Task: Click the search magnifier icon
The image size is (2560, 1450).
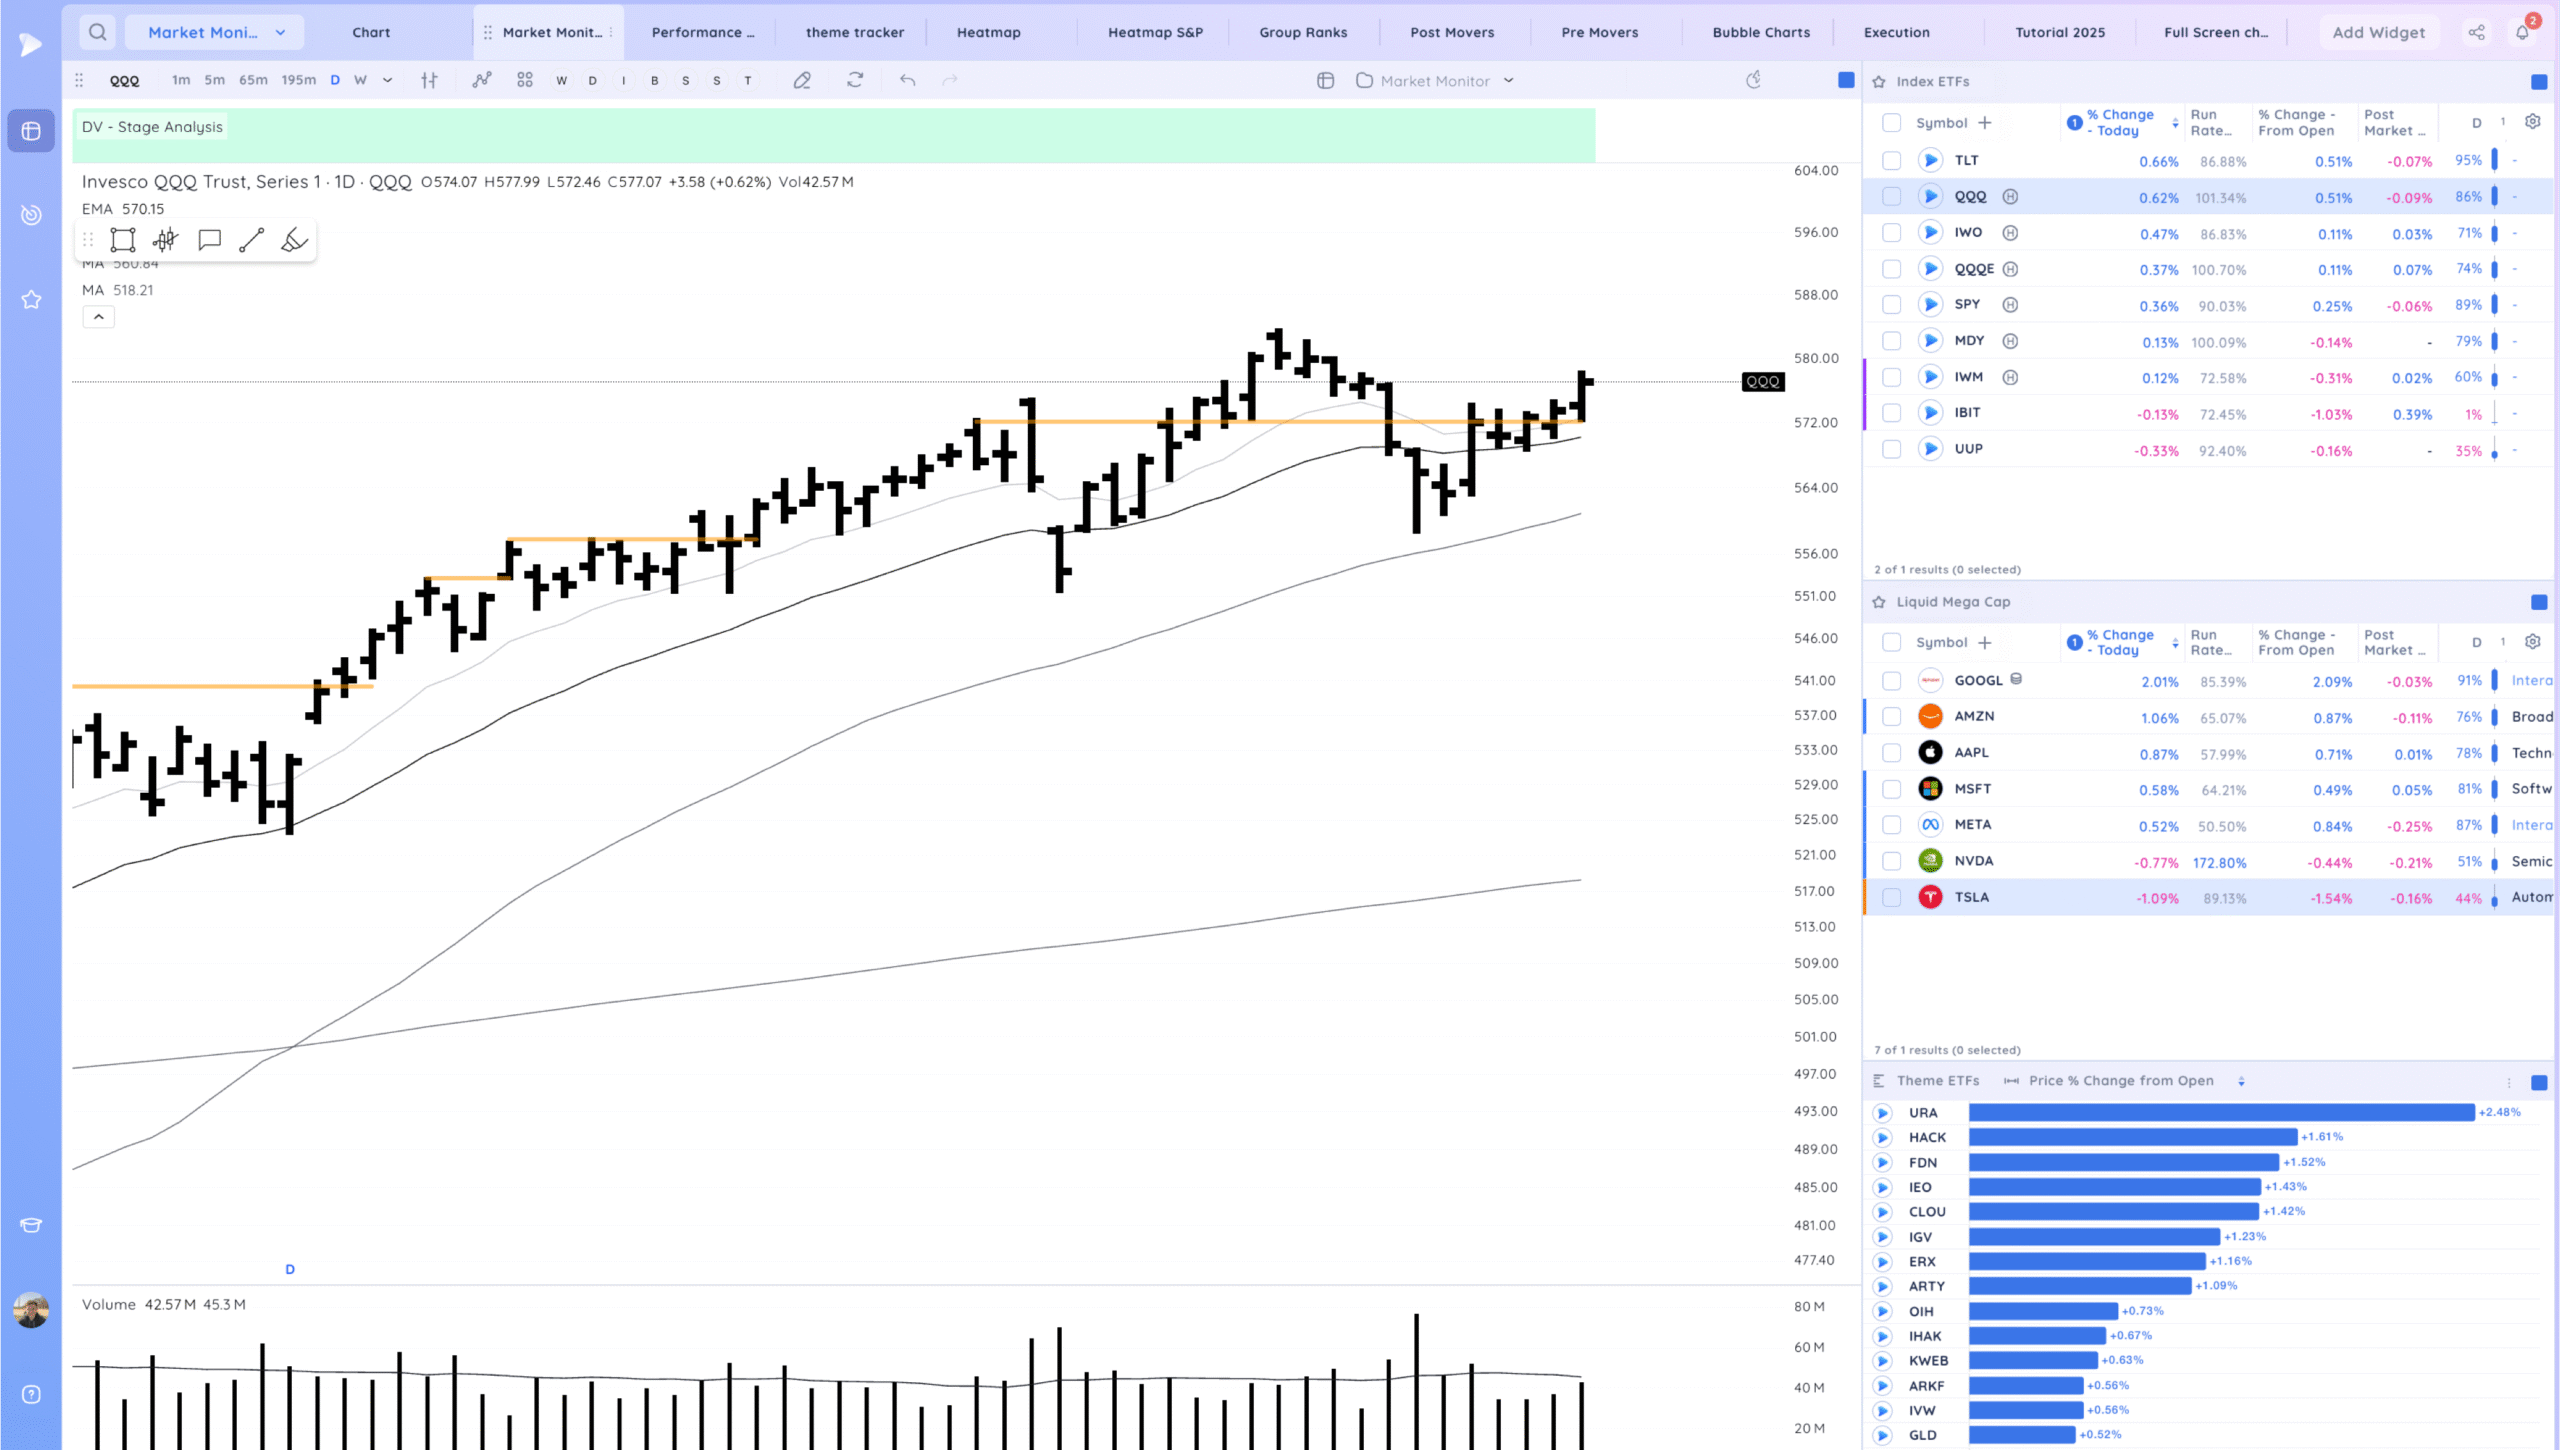Action: (x=97, y=32)
